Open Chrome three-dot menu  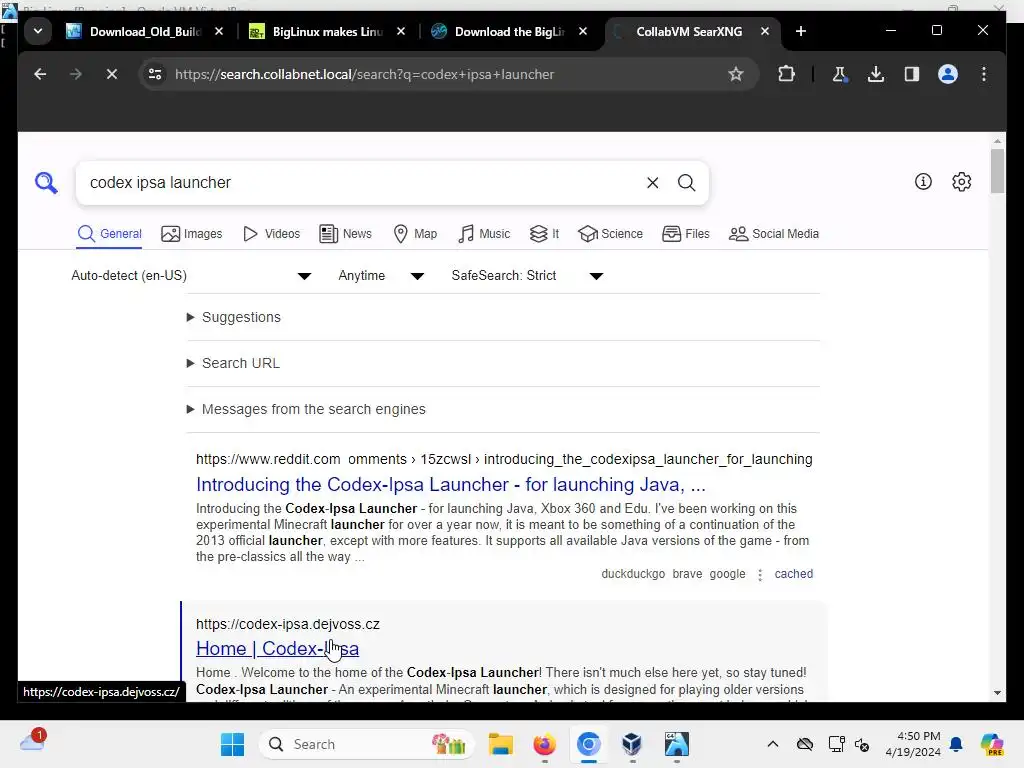click(984, 74)
